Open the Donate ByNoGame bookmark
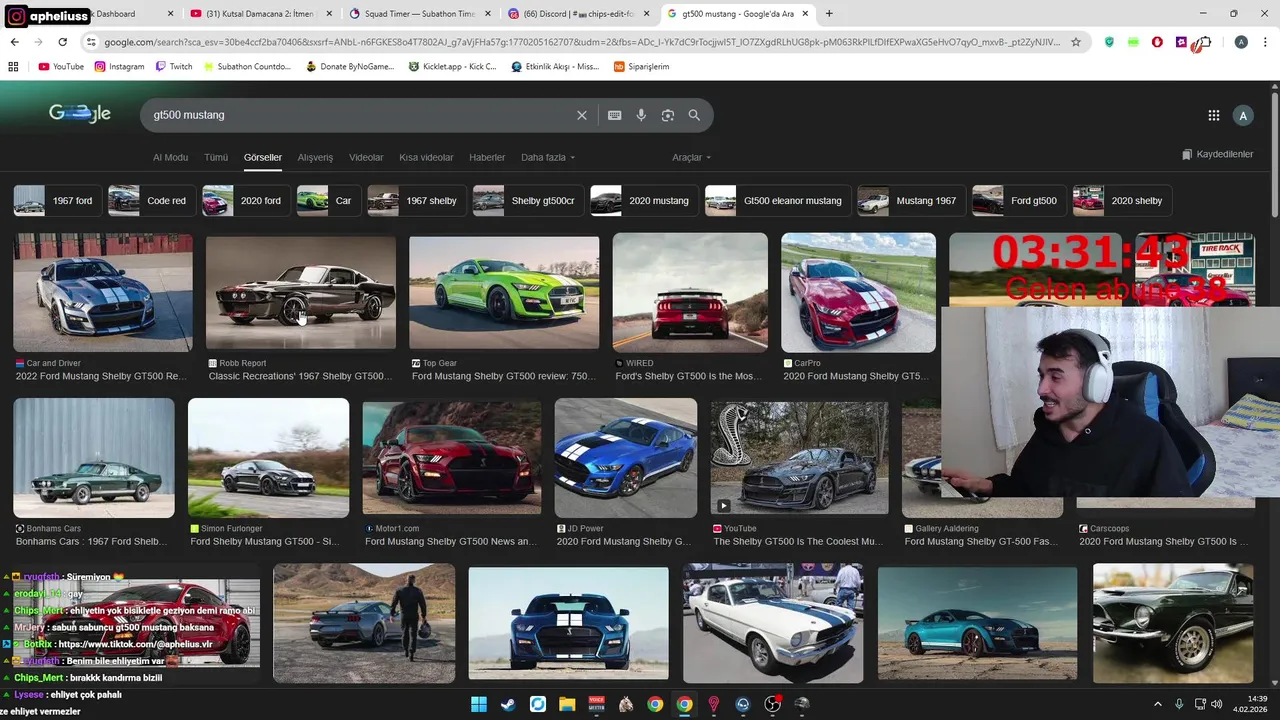The width and height of the screenshot is (1280, 720). point(351,66)
